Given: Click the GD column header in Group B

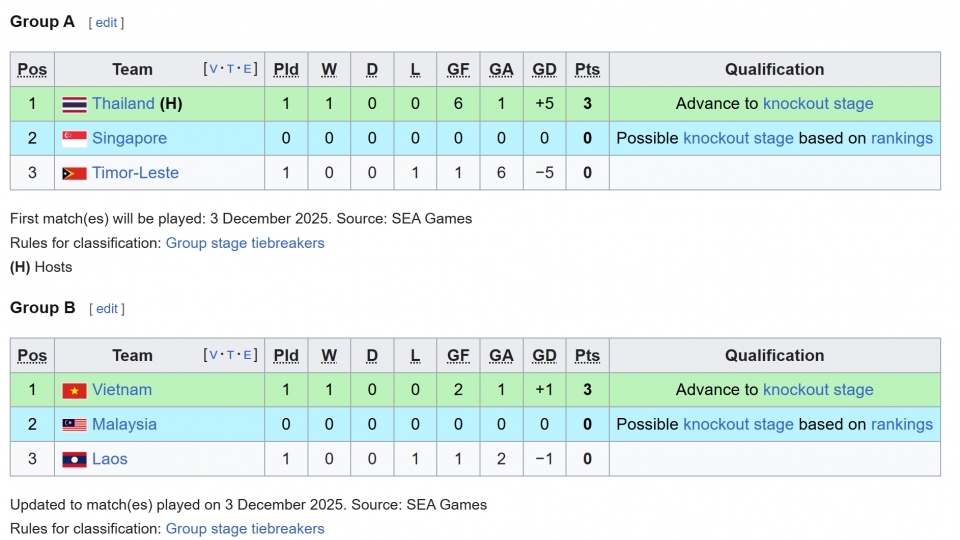Looking at the screenshot, I should pyautogui.click(x=544, y=355).
